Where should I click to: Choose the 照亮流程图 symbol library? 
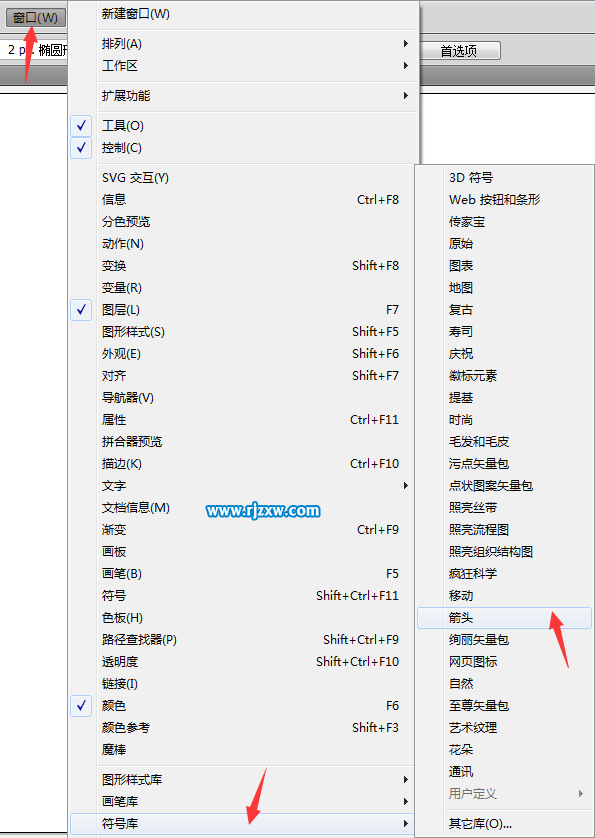[504, 530]
